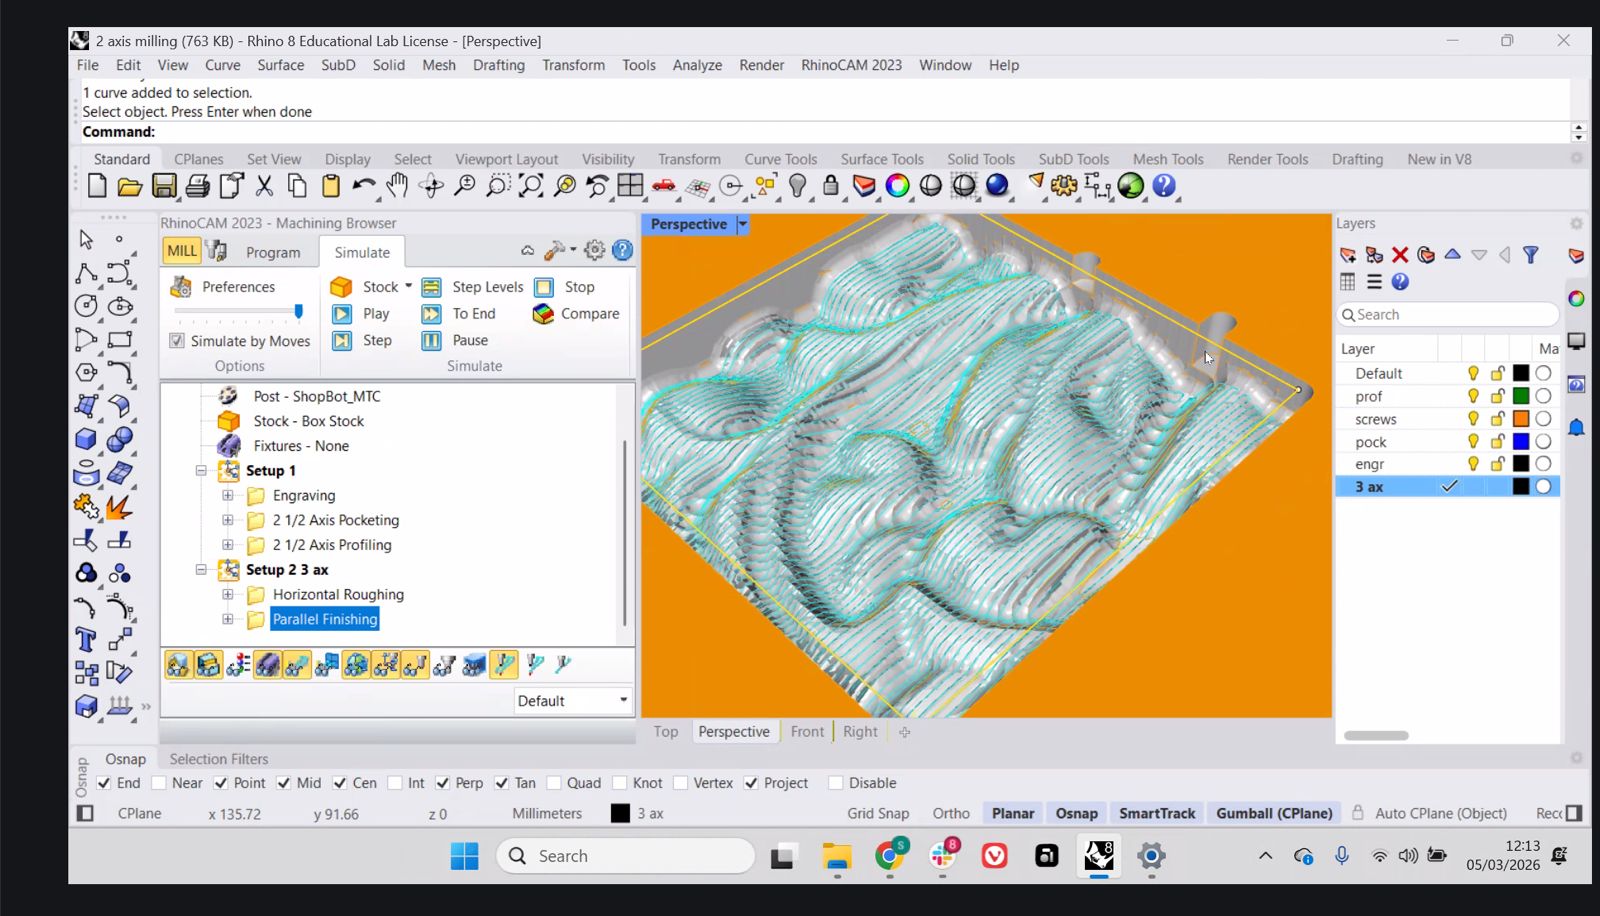The width and height of the screenshot is (1600, 916).
Task: Click the delete layer red X icon
Action: pyautogui.click(x=1400, y=255)
